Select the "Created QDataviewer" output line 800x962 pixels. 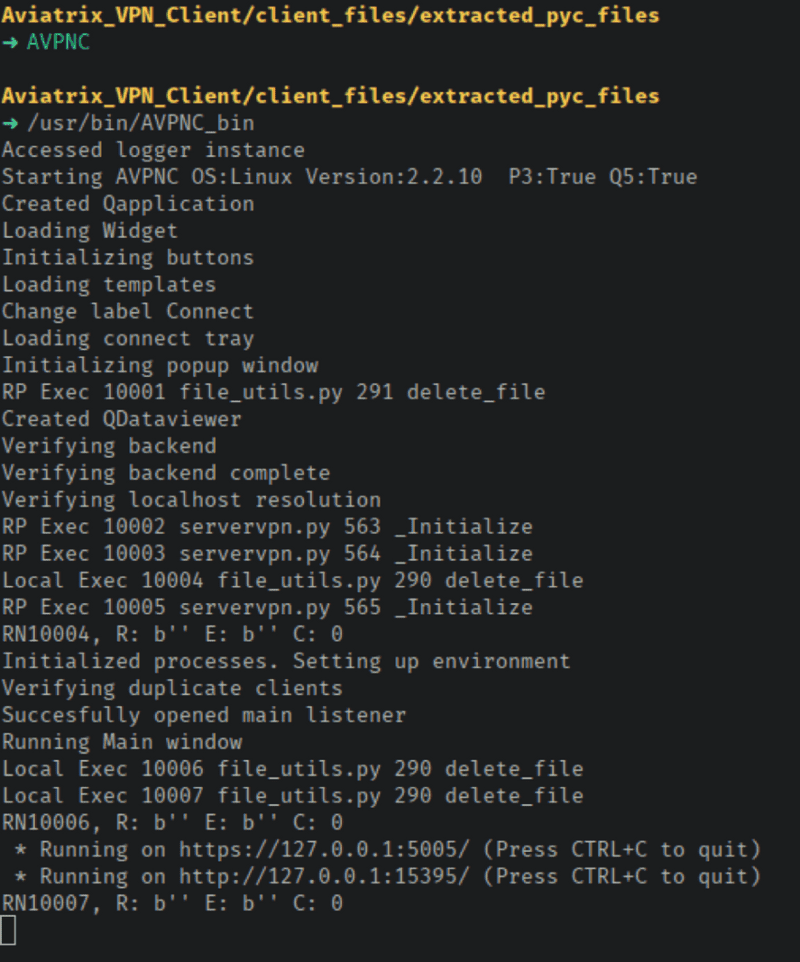point(121,419)
